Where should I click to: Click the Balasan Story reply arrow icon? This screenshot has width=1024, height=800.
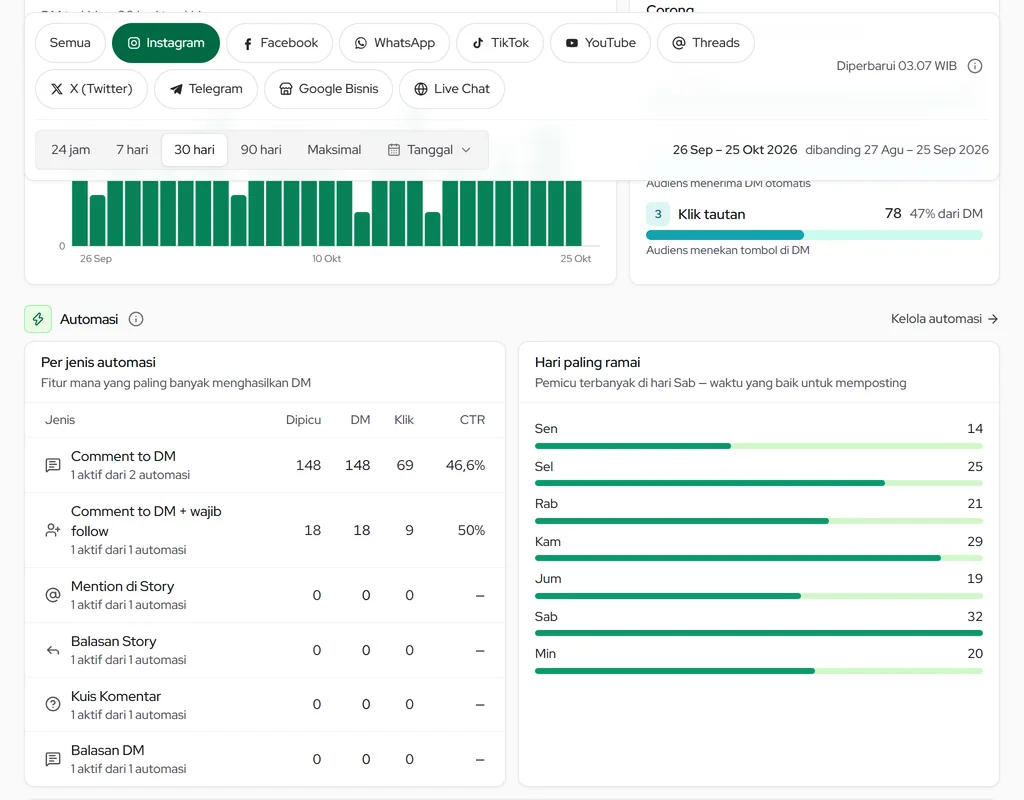pos(53,650)
